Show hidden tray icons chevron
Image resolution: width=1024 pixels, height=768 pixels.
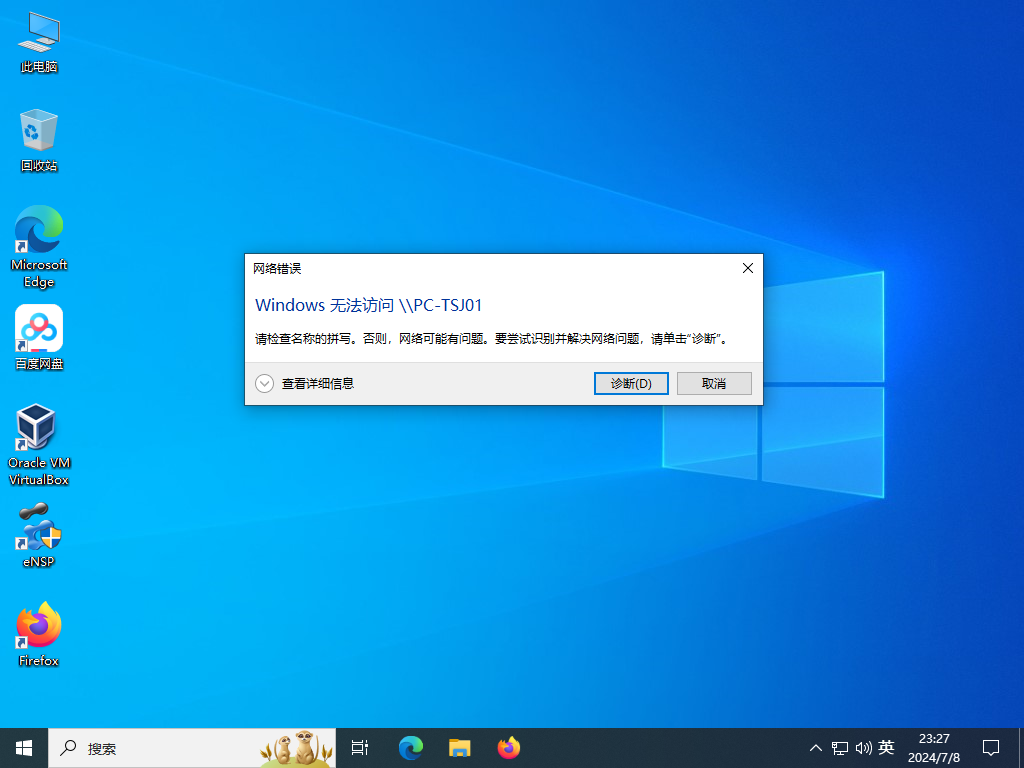tap(816, 748)
